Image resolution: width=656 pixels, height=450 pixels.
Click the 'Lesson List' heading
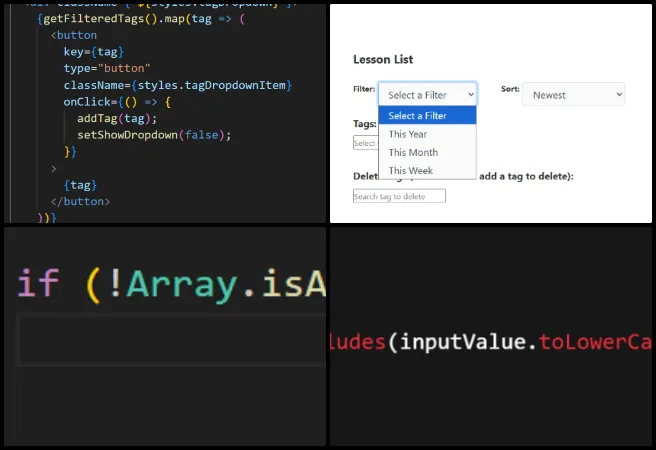[x=383, y=60]
